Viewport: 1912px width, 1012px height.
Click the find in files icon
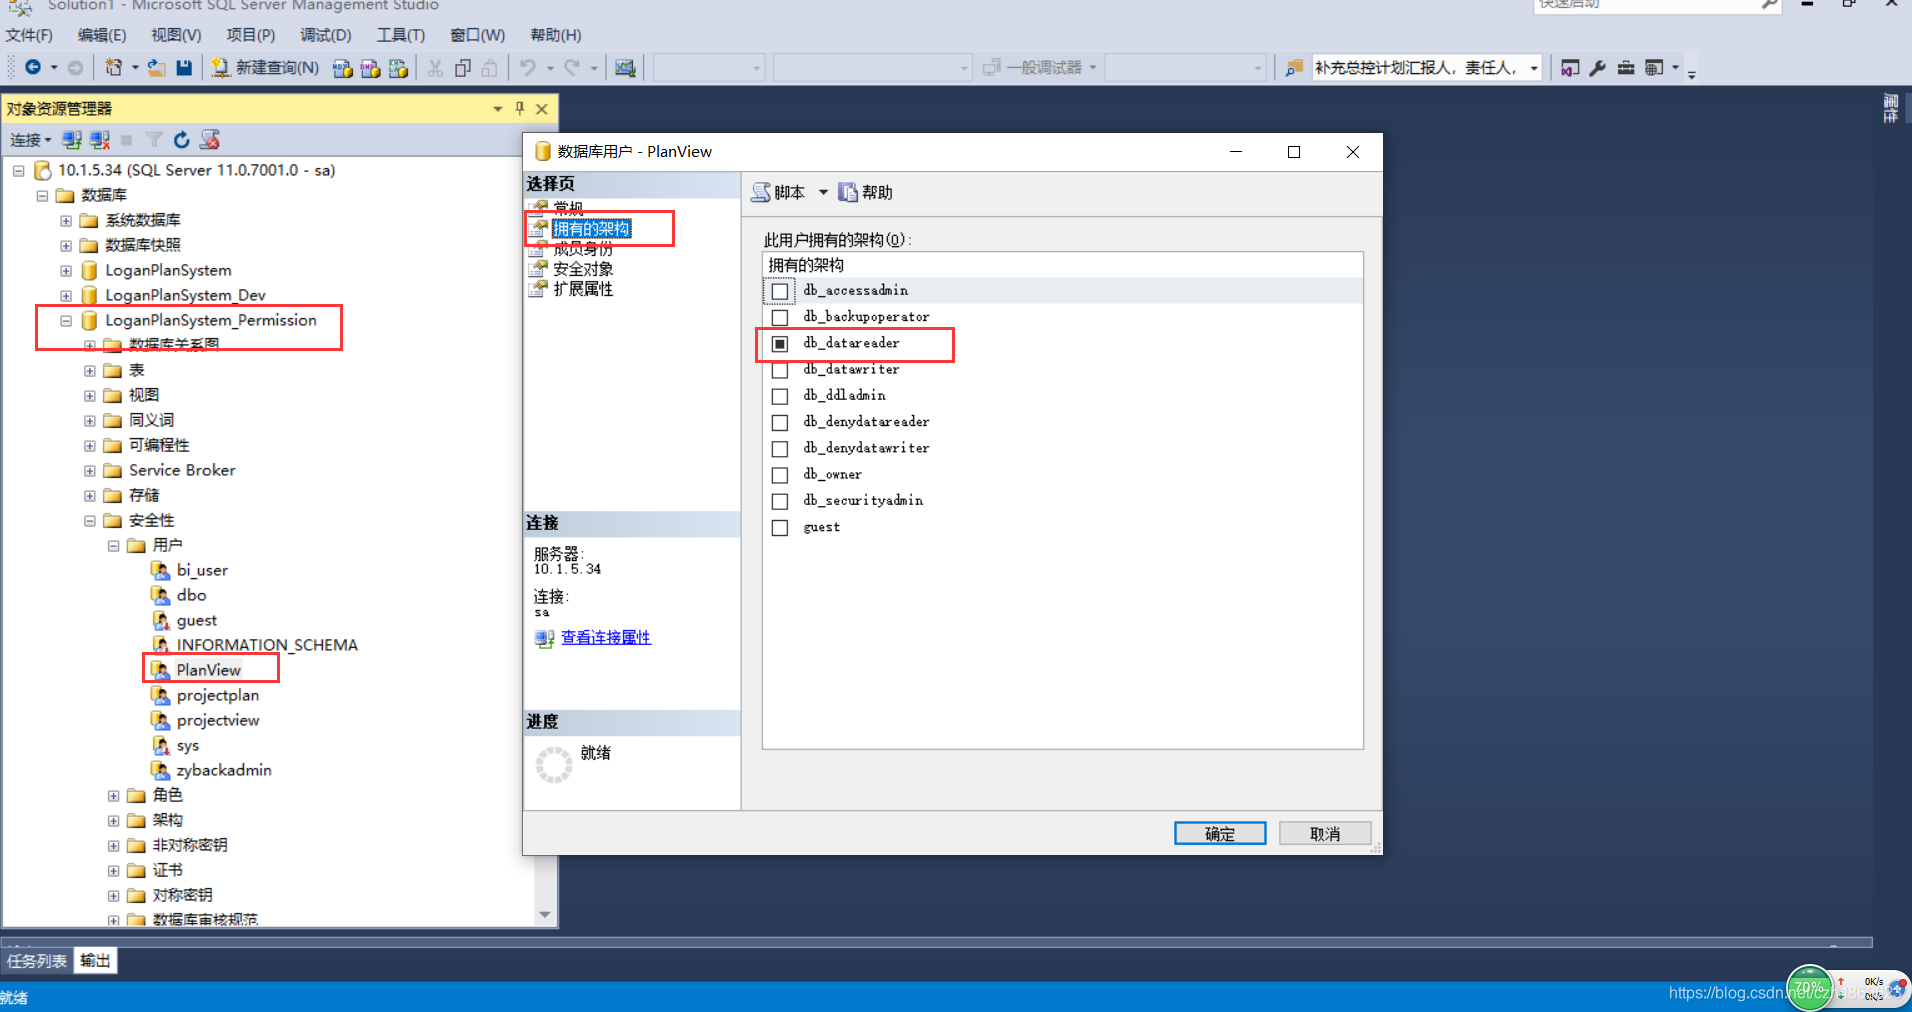coord(1293,67)
